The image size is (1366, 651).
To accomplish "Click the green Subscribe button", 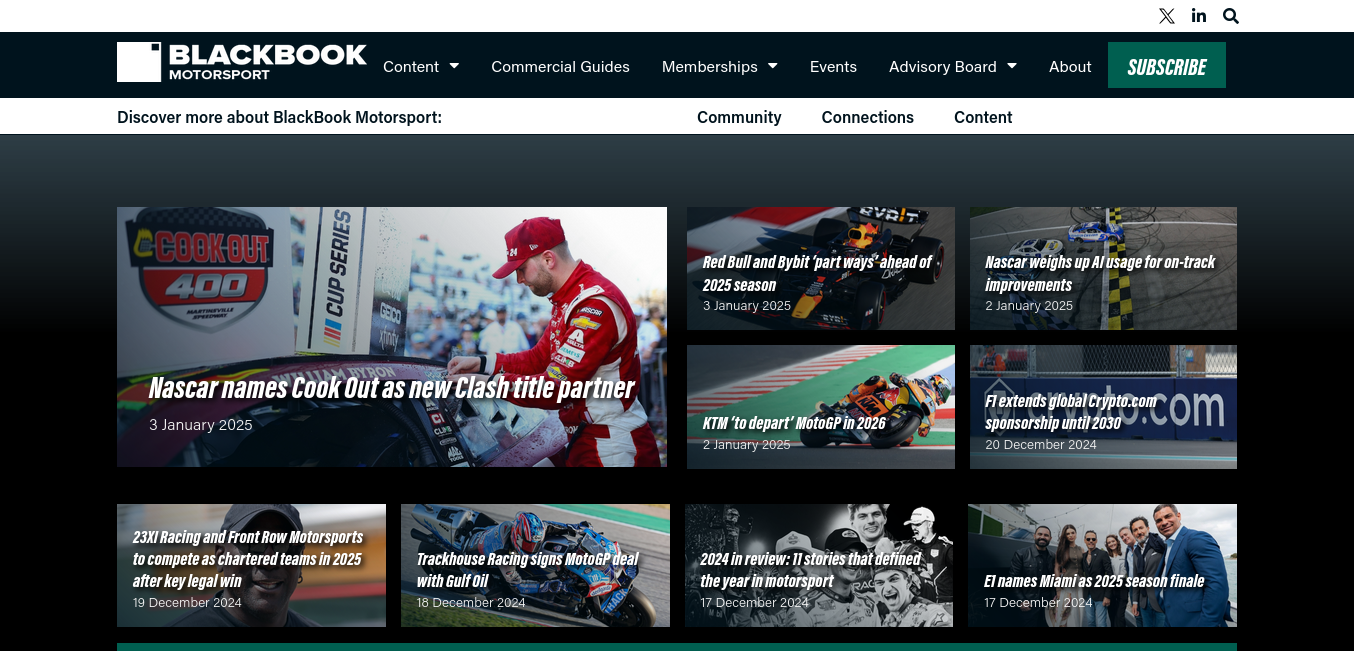I will 1167,66.
